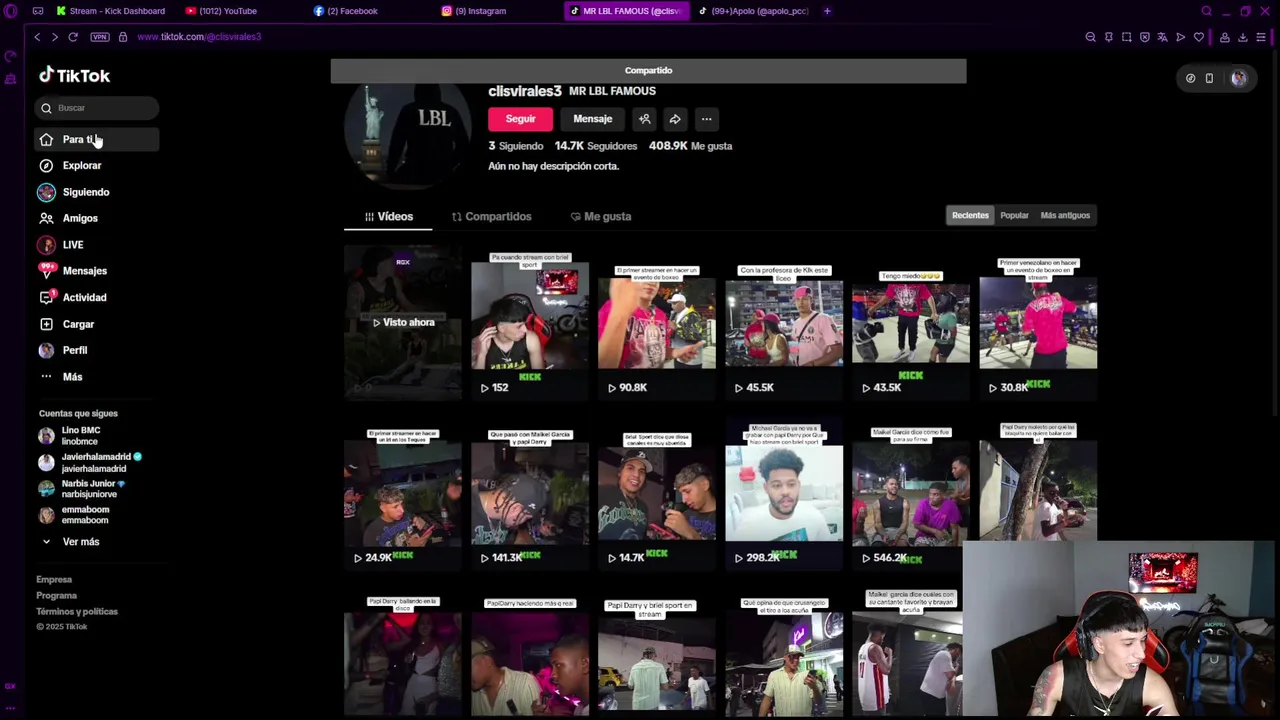1280x720 pixels.
Task: Switch to YouTube browser tab
Action: click(222, 11)
